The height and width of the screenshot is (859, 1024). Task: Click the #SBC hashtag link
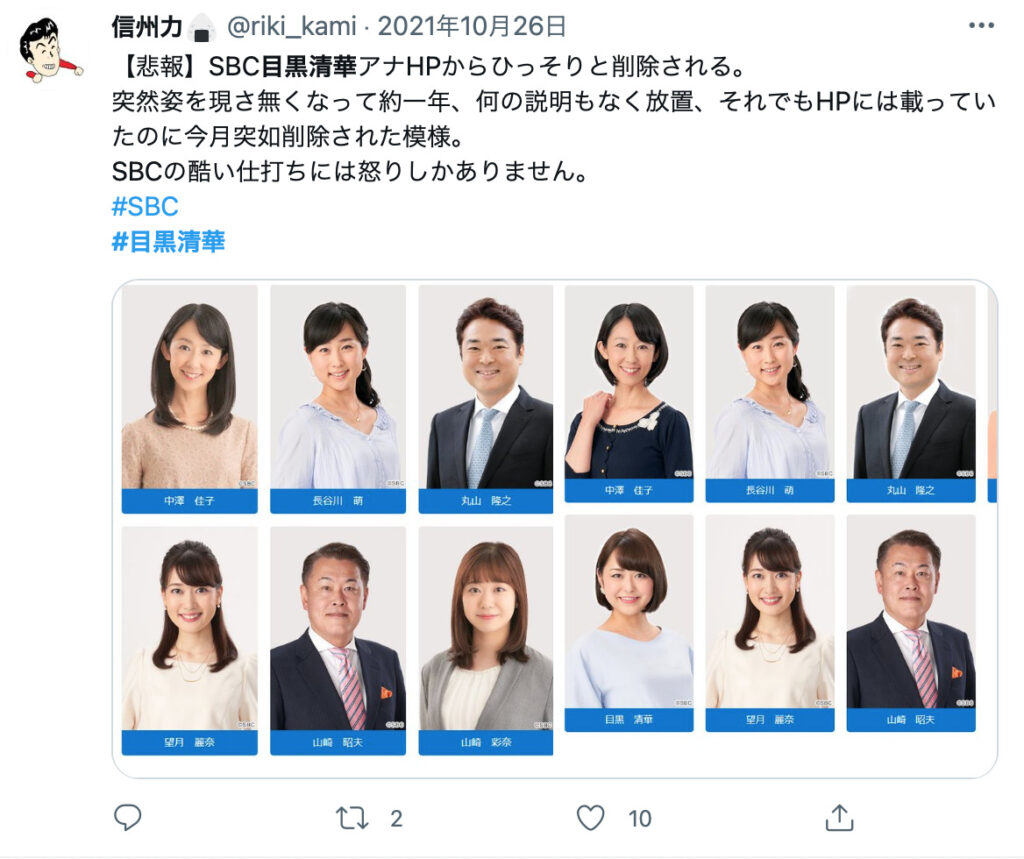(145, 206)
